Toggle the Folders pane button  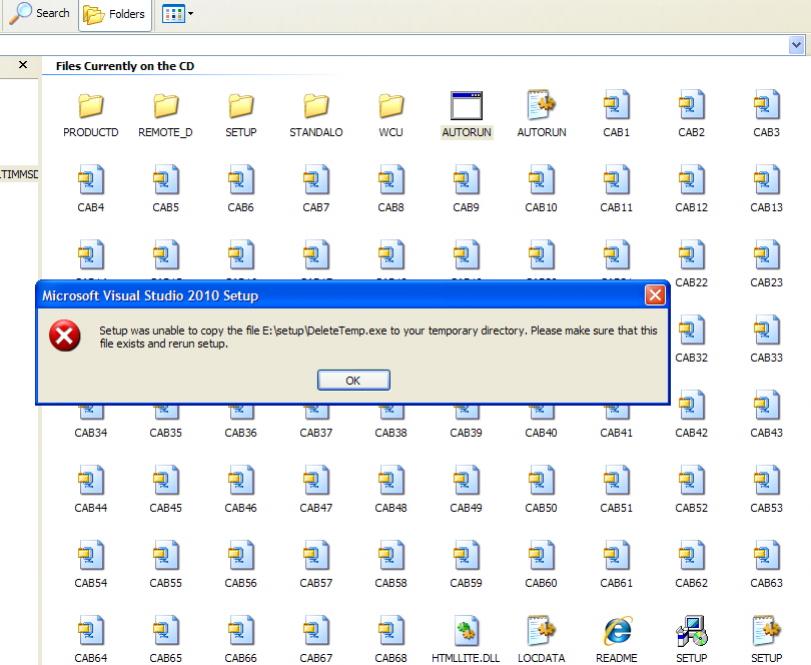[115, 14]
